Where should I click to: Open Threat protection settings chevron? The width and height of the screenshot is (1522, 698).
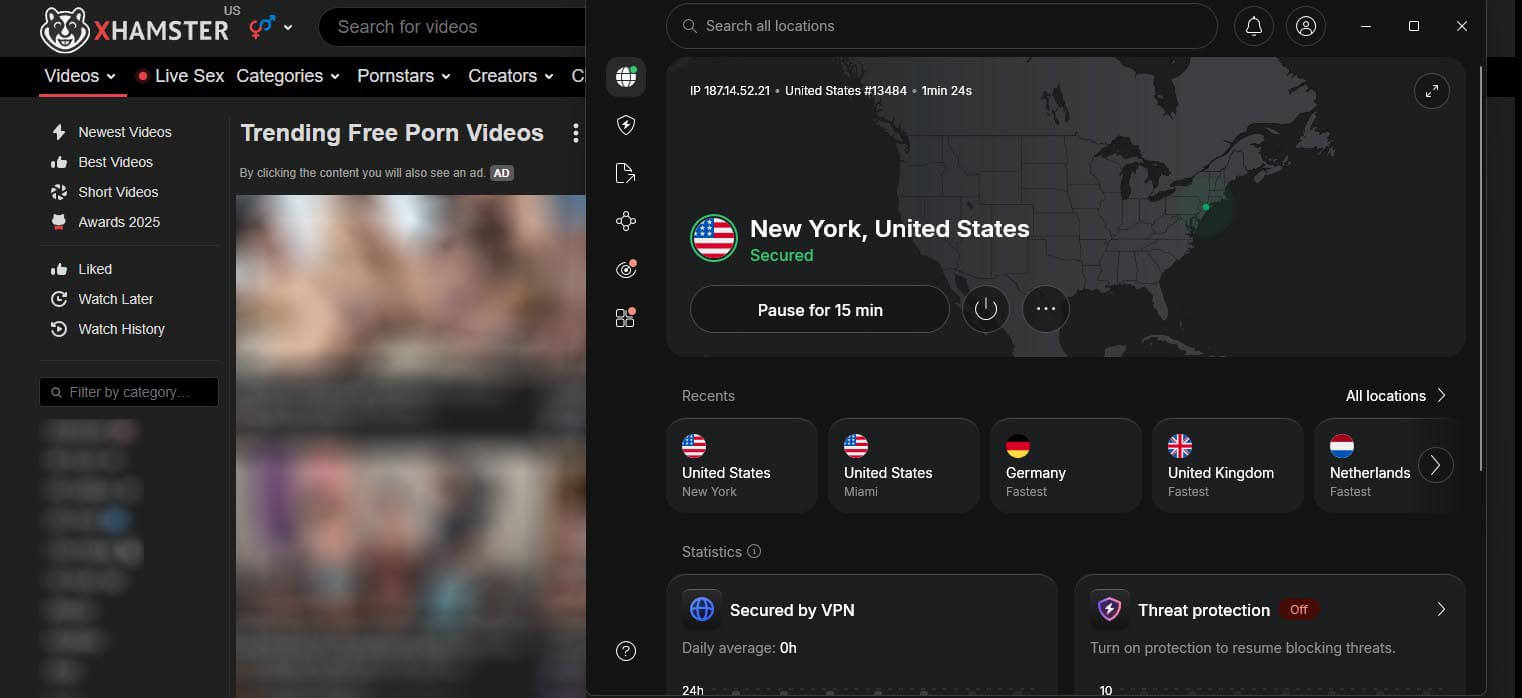coord(1441,609)
